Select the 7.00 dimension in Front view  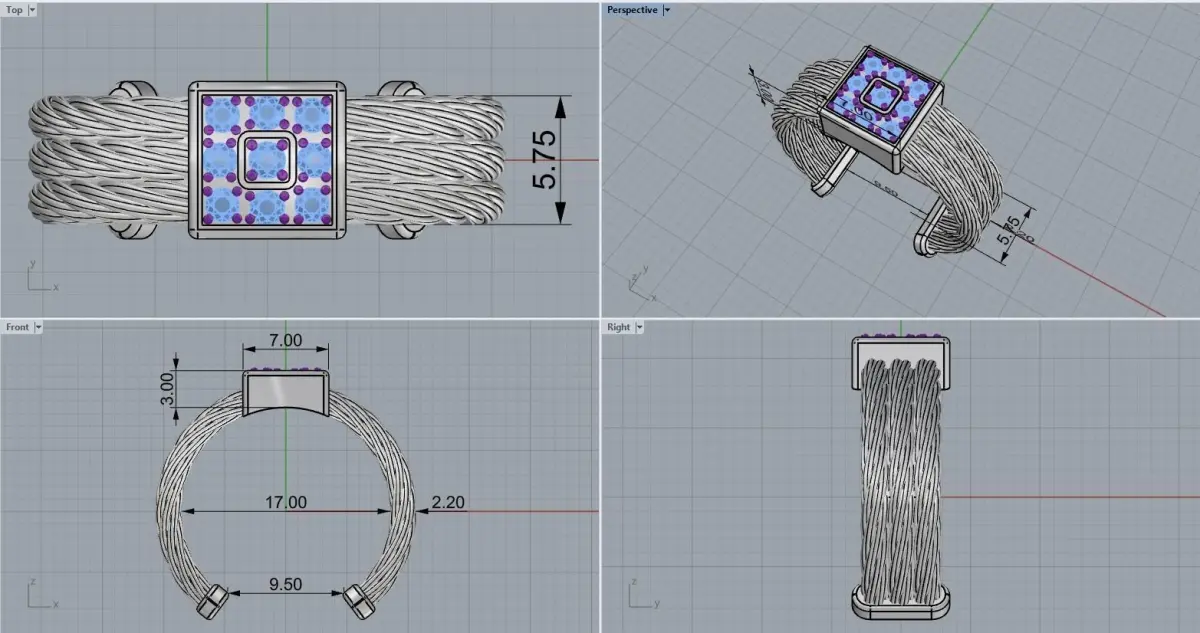(x=286, y=341)
